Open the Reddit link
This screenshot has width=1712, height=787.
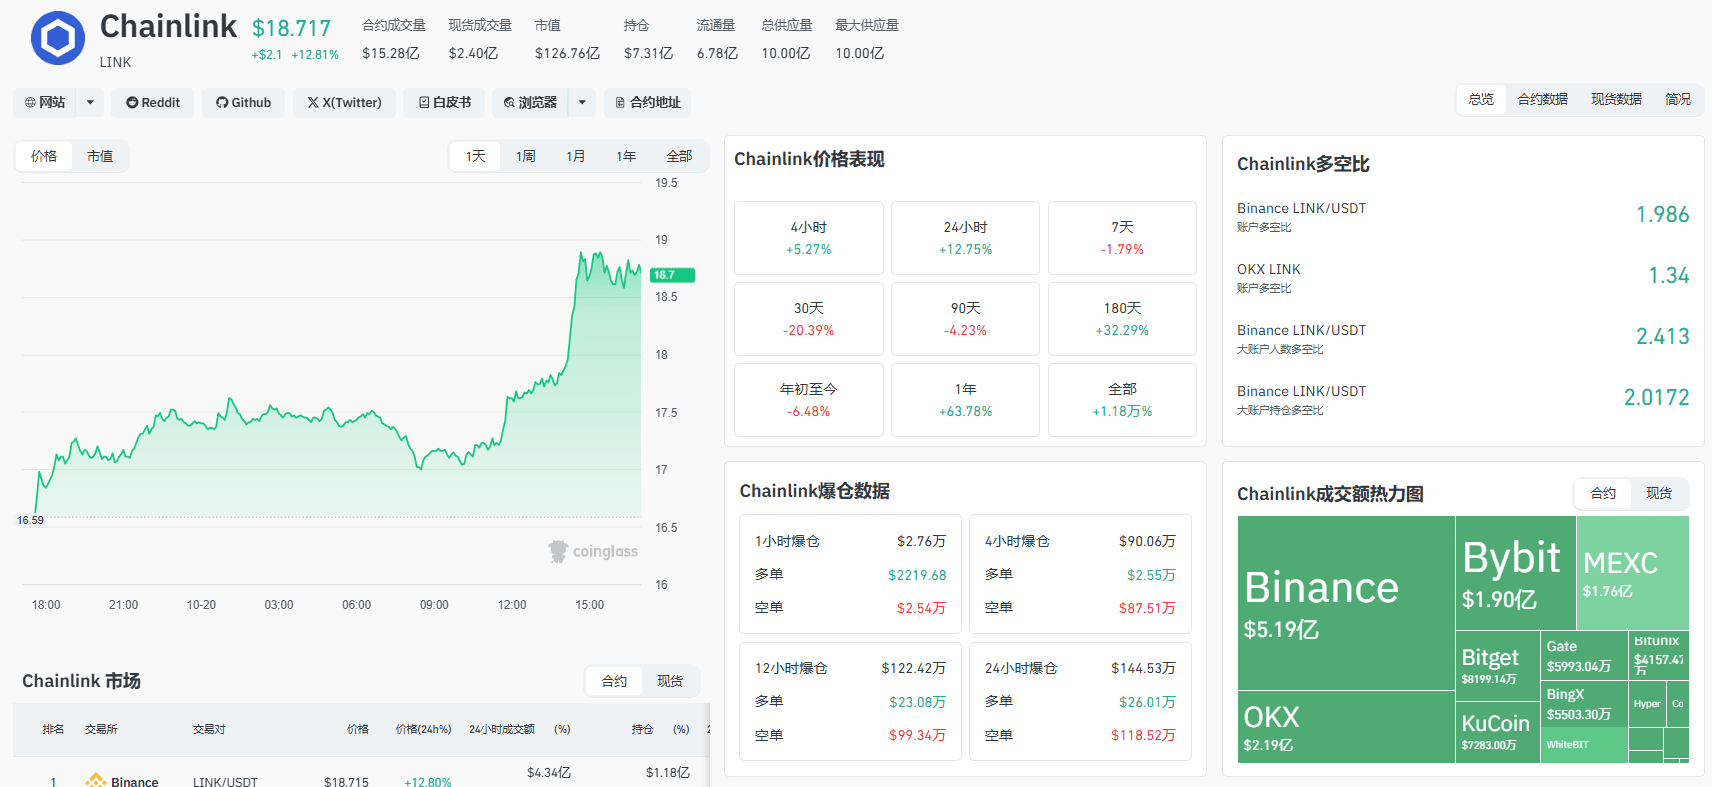click(x=153, y=102)
